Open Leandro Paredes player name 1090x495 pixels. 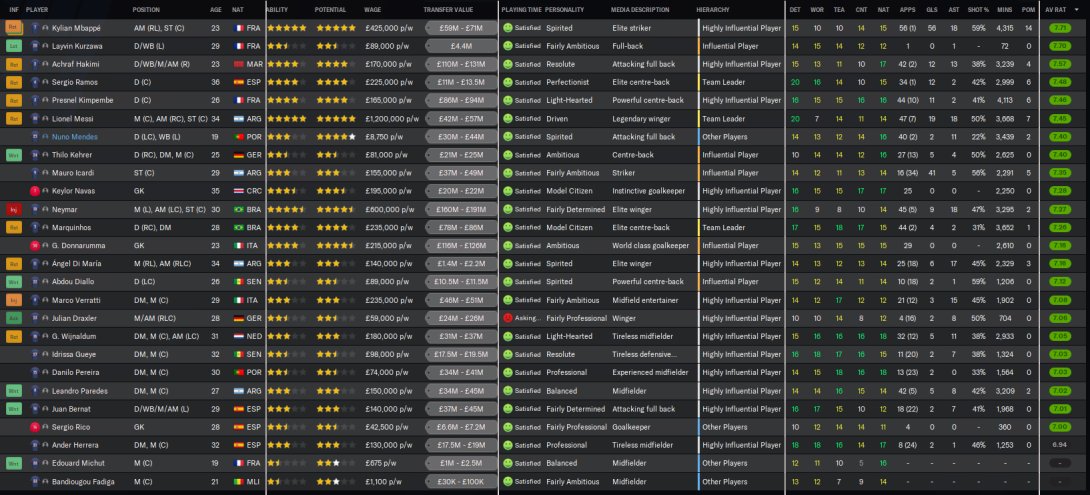point(79,391)
